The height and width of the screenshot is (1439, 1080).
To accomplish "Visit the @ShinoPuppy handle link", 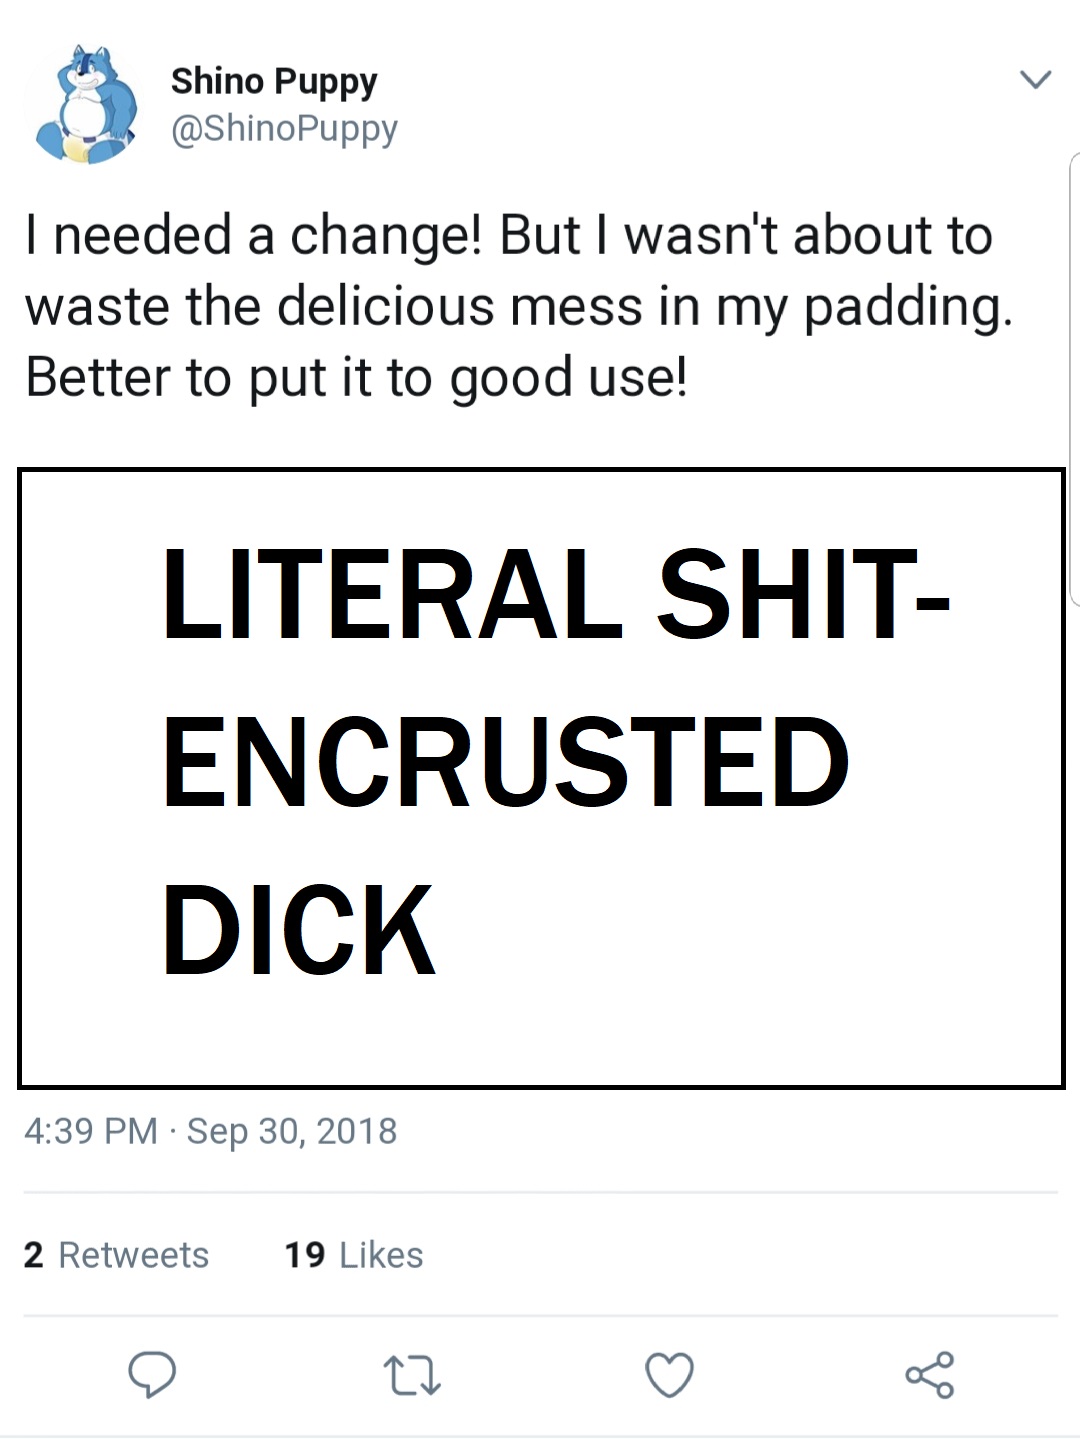I will (285, 129).
